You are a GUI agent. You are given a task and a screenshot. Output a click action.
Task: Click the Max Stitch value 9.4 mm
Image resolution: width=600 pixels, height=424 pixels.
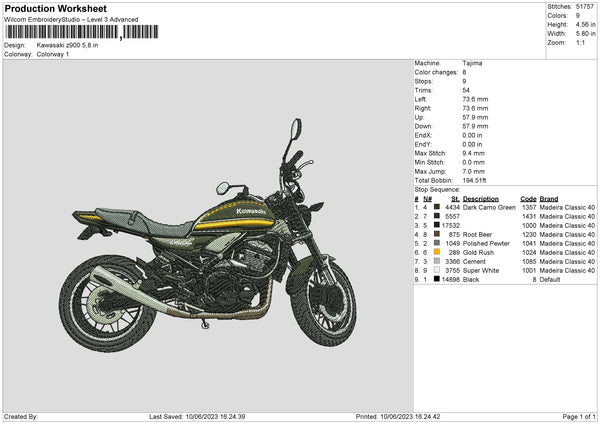[x=473, y=153]
